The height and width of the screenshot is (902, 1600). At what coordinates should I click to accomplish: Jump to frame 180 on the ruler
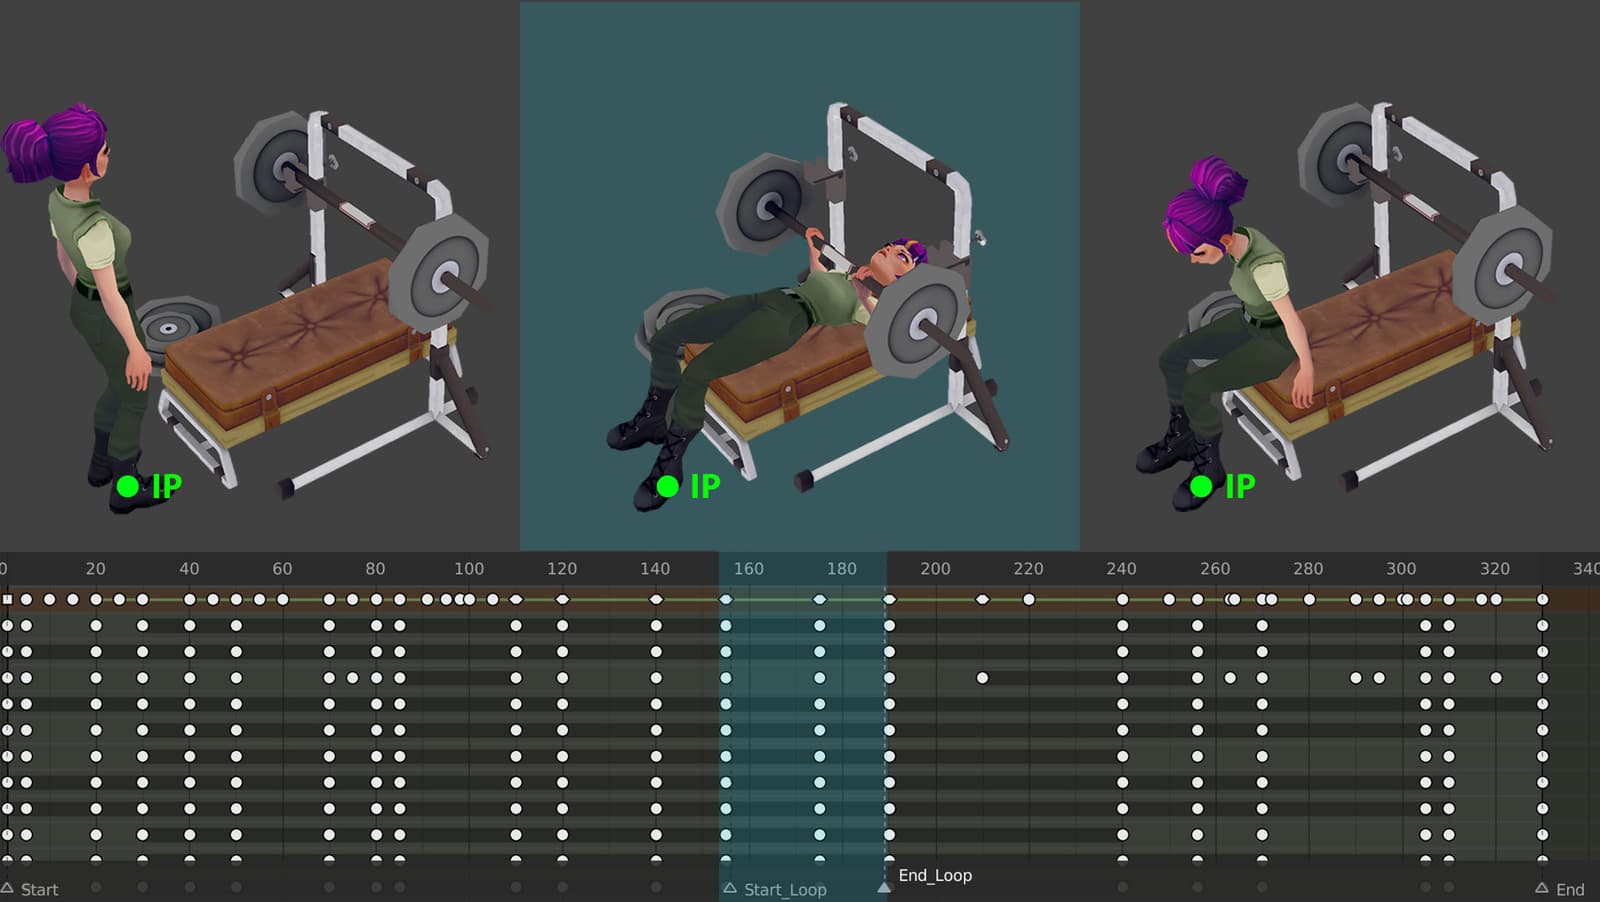coord(841,568)
